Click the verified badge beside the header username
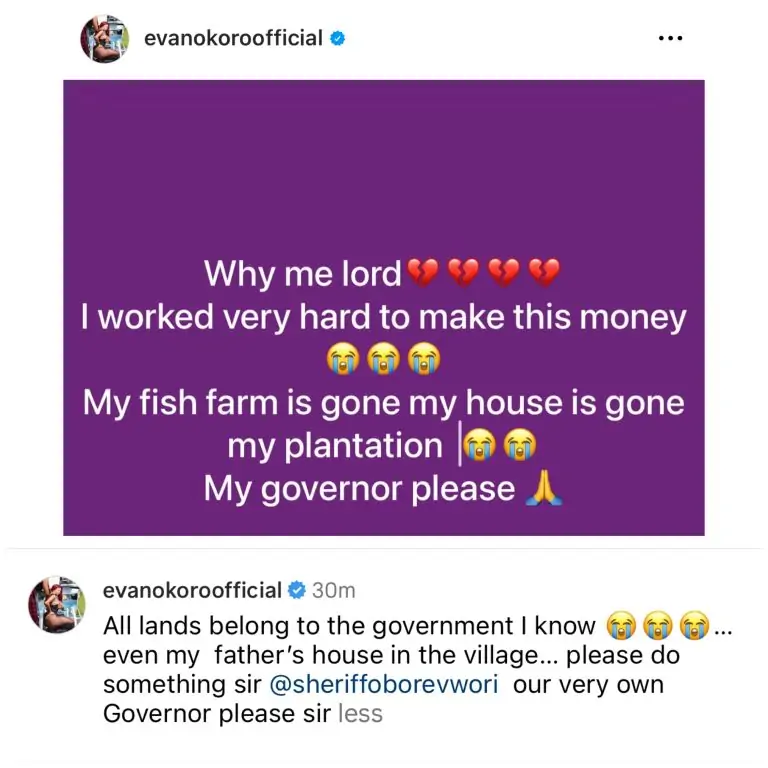 pyautogui.click(x=339, y=39)
